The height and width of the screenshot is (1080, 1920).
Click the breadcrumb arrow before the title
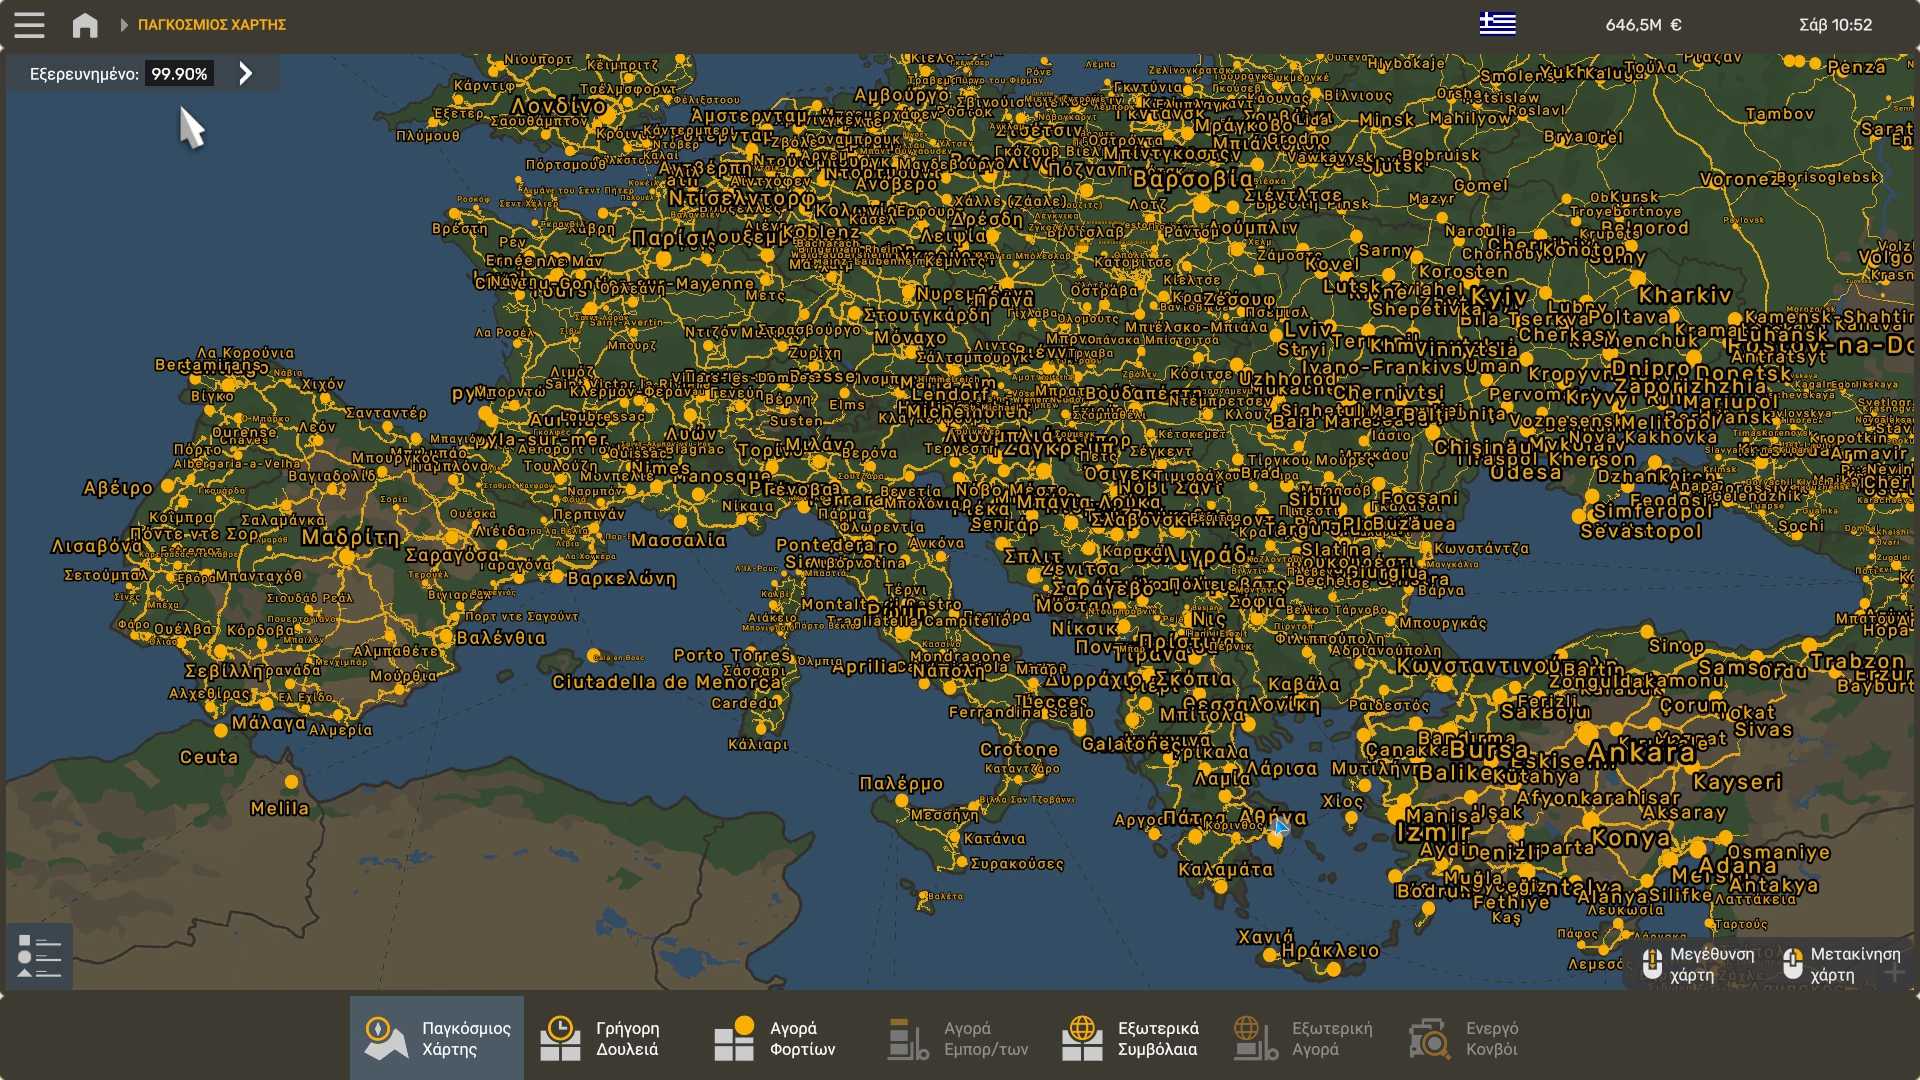point(124,24)
